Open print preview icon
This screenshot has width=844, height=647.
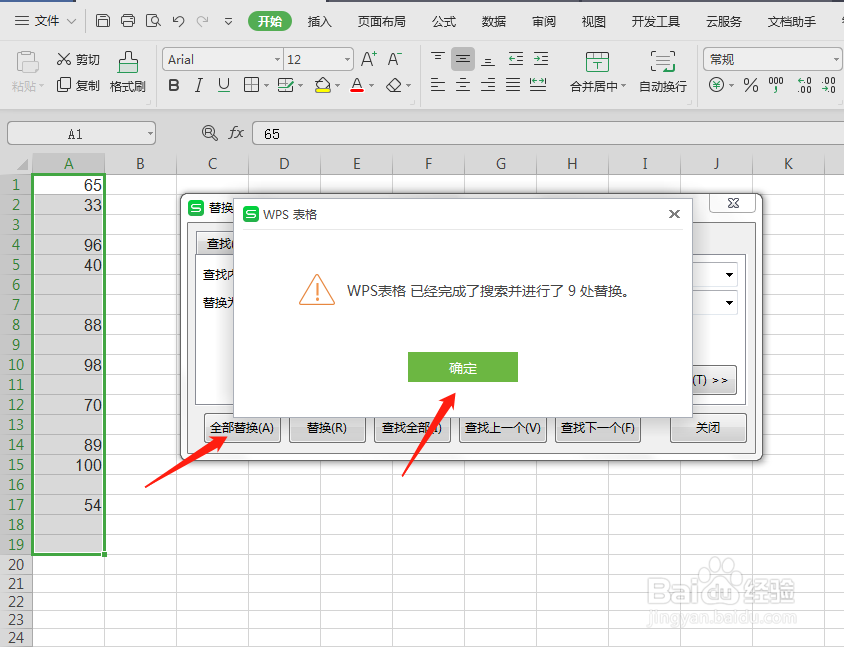153,21
